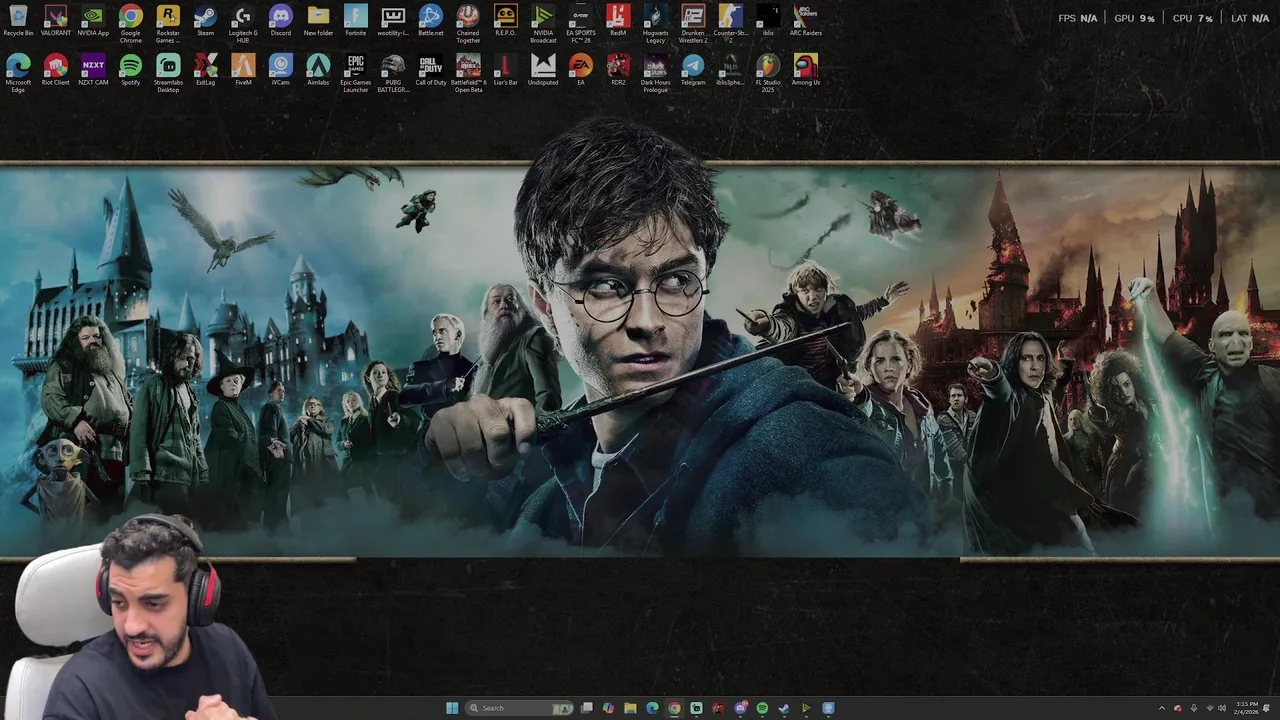This screenshot has height=720, width=1280.
Task: Open Logitech G HUB shortcut
Action: 243,24
